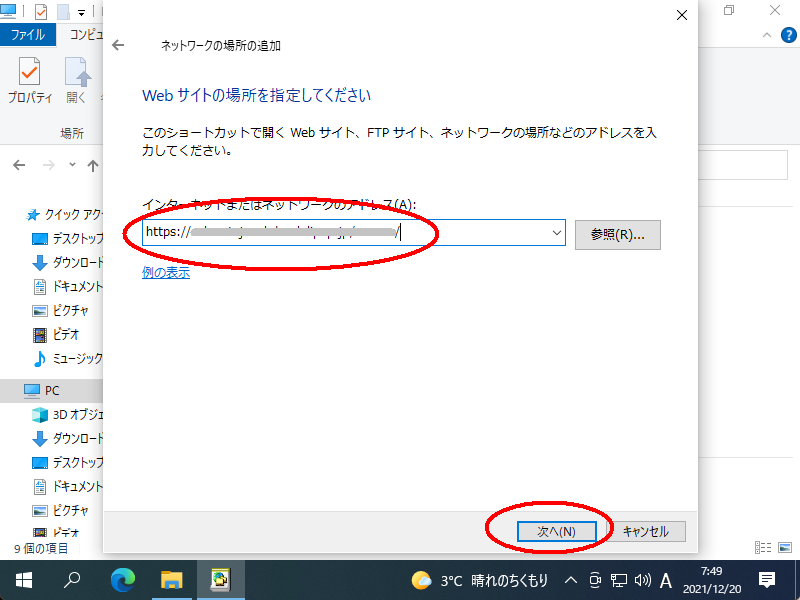The height and width of the screenshot is (600, 800).
Task: Open taskbar search magnifier icon
Action: [73, 580]
